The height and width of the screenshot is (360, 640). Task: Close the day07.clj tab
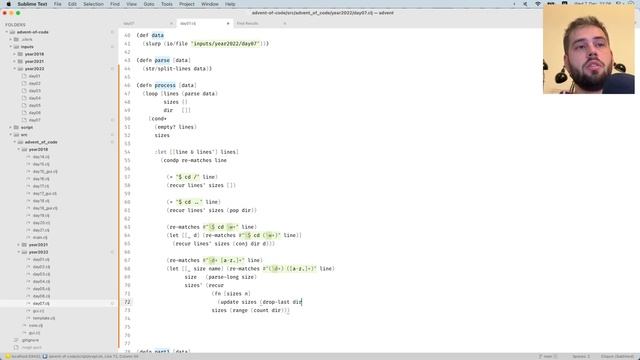pyautogui.click(x=228, y=24)
